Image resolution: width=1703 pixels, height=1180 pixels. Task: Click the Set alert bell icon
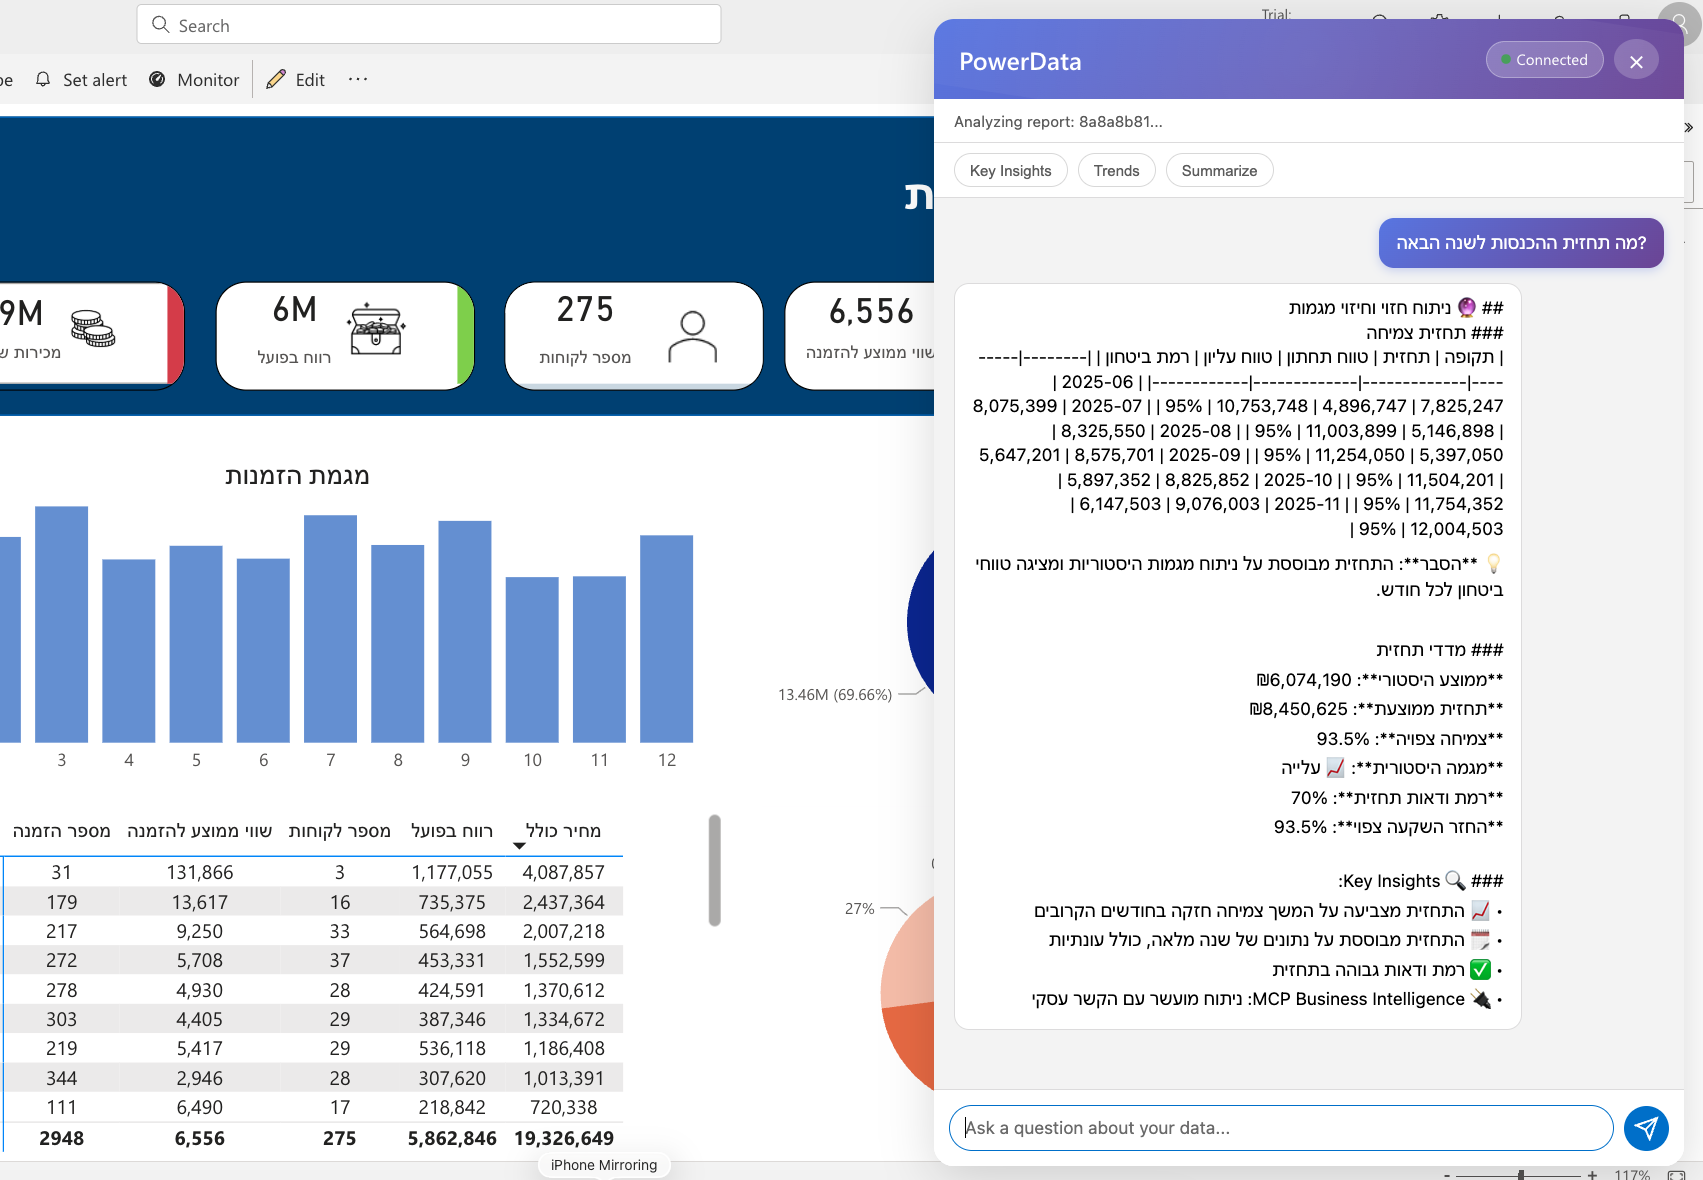[x=43, y=79]
